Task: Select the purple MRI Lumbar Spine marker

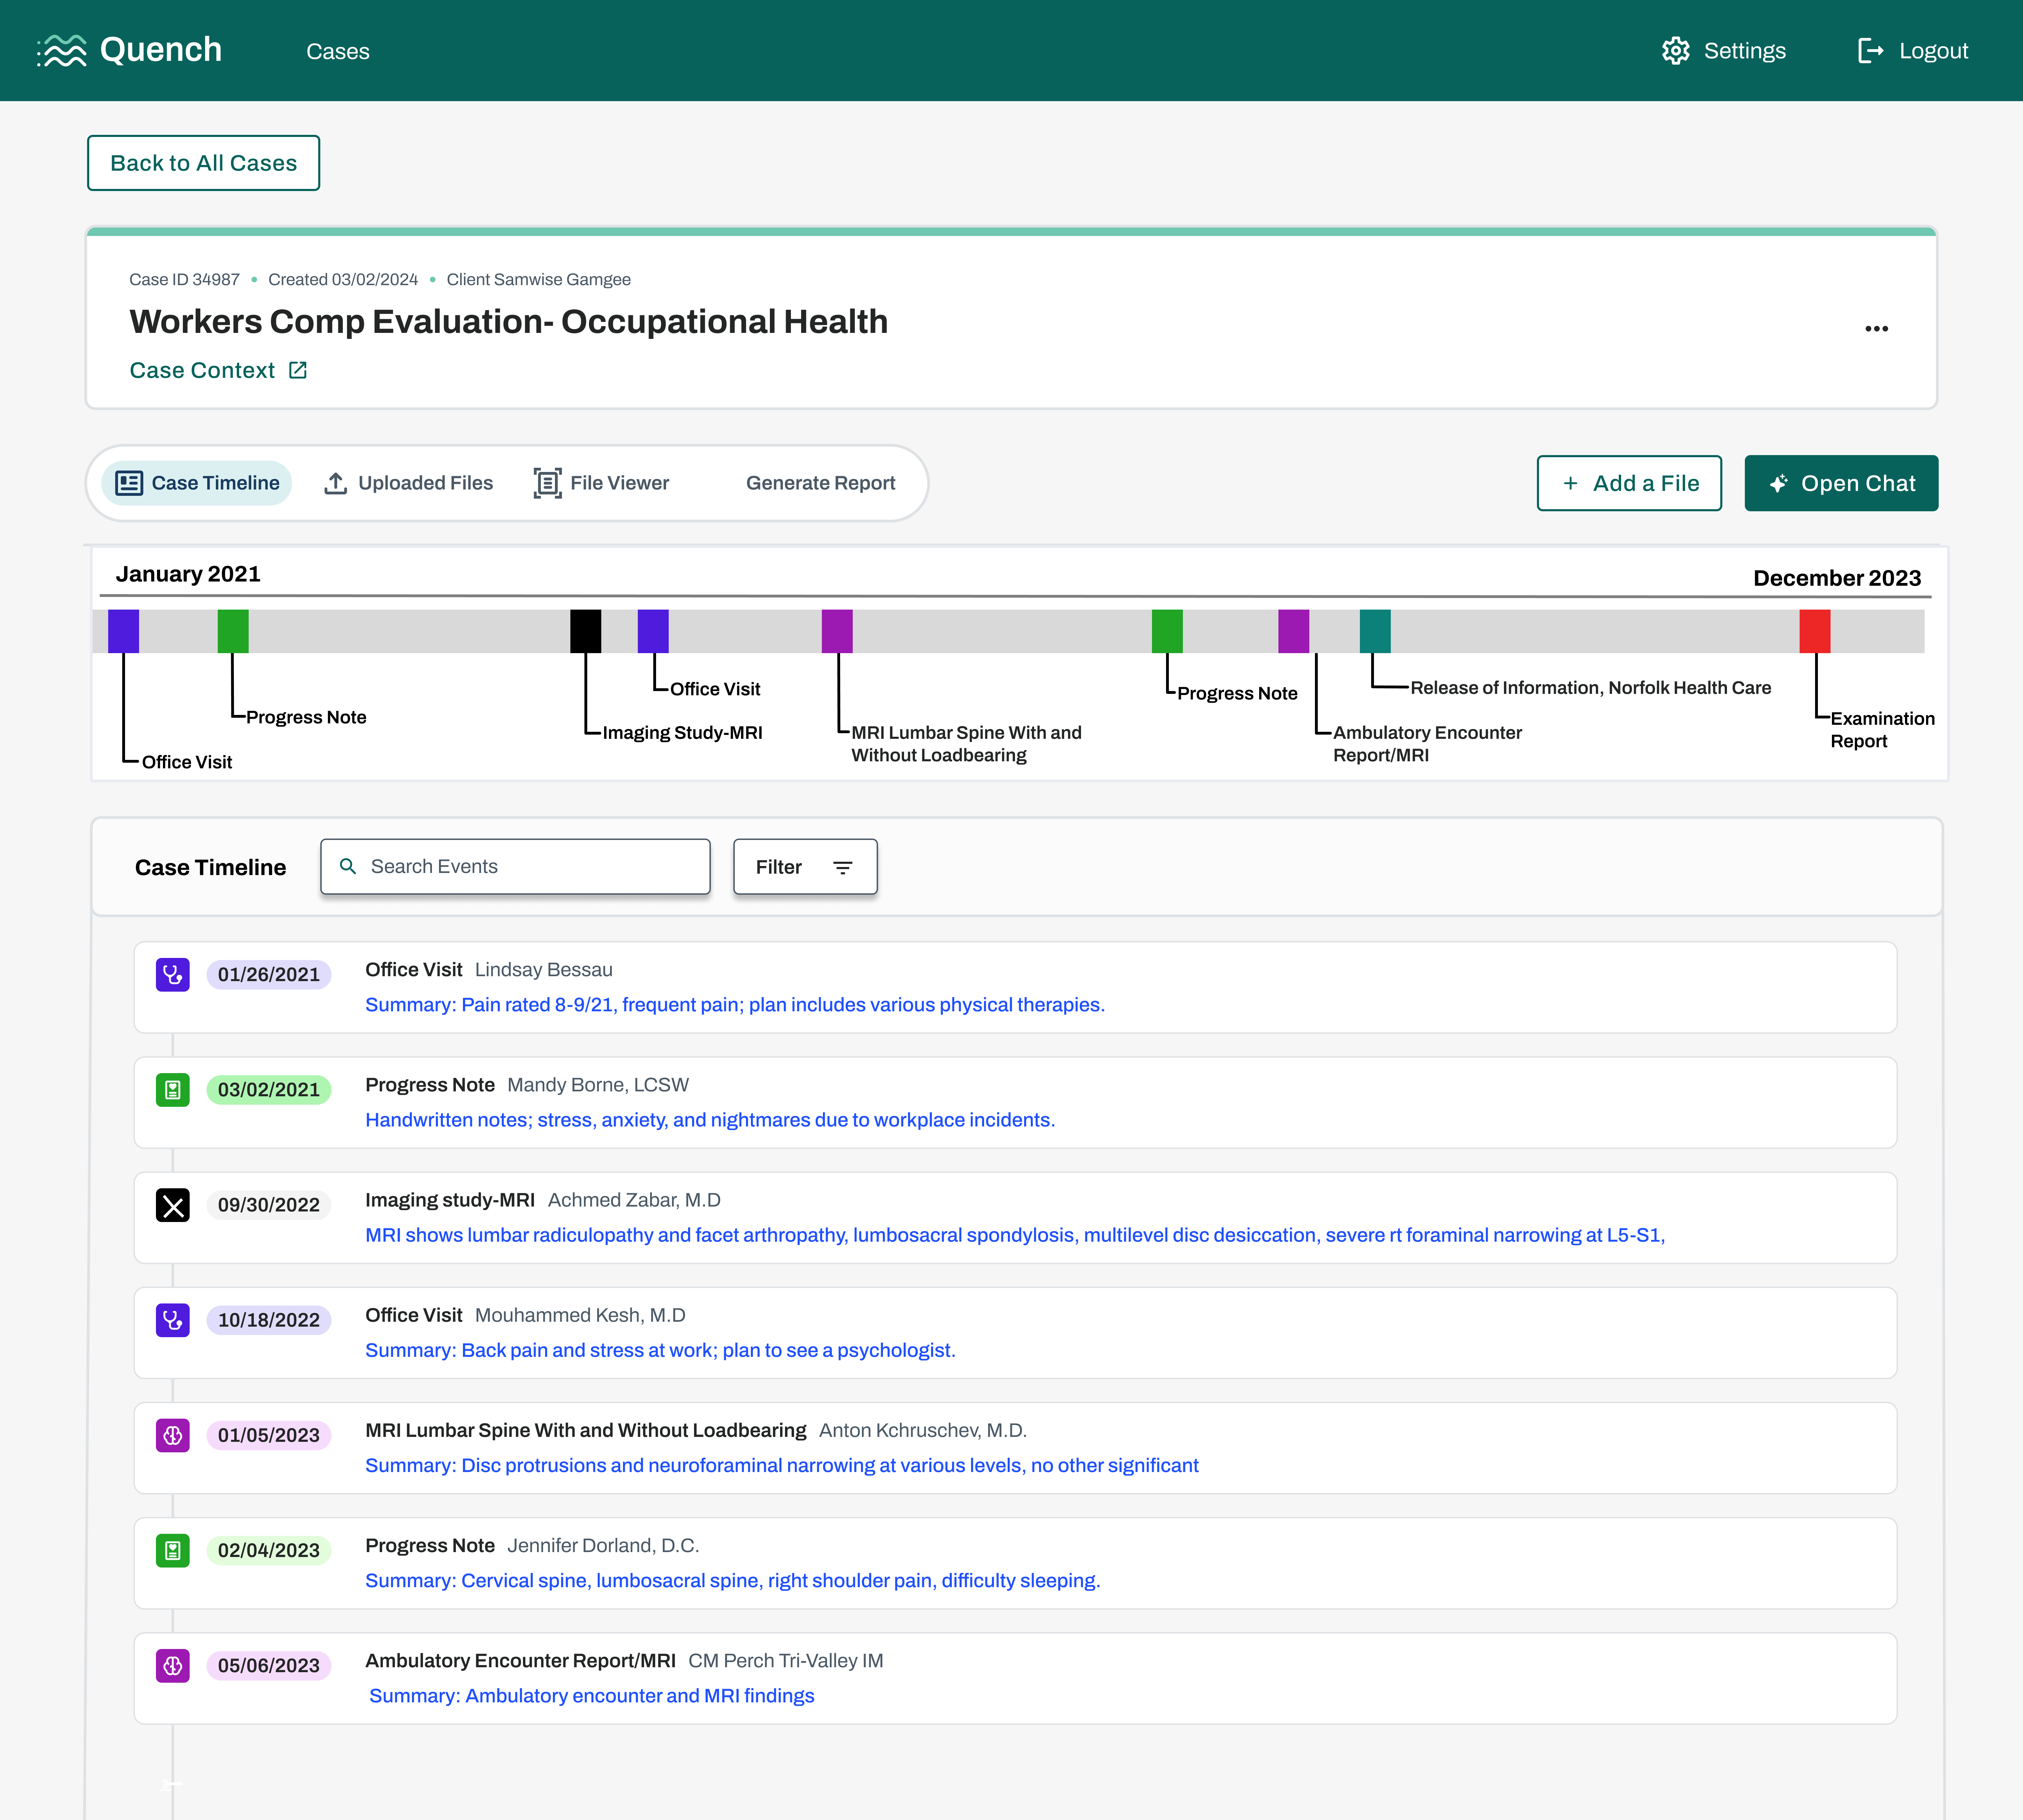Action: (x=837, y=631)
